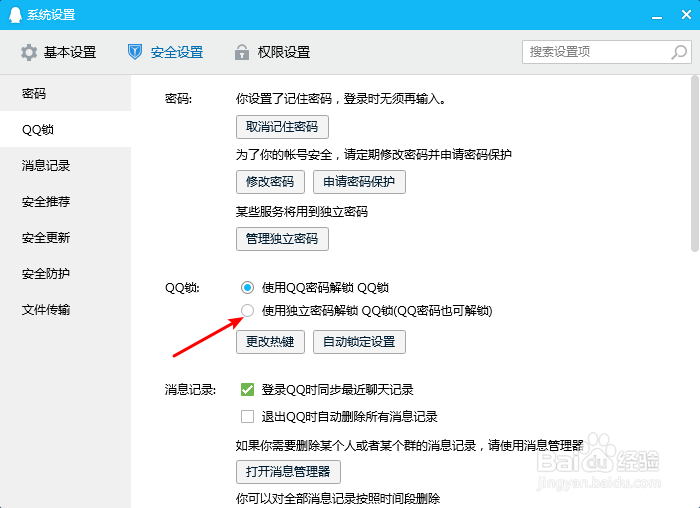Close the 系统设置 window
Viewport: 700px width, 508px height.
[x=686, y=15]
